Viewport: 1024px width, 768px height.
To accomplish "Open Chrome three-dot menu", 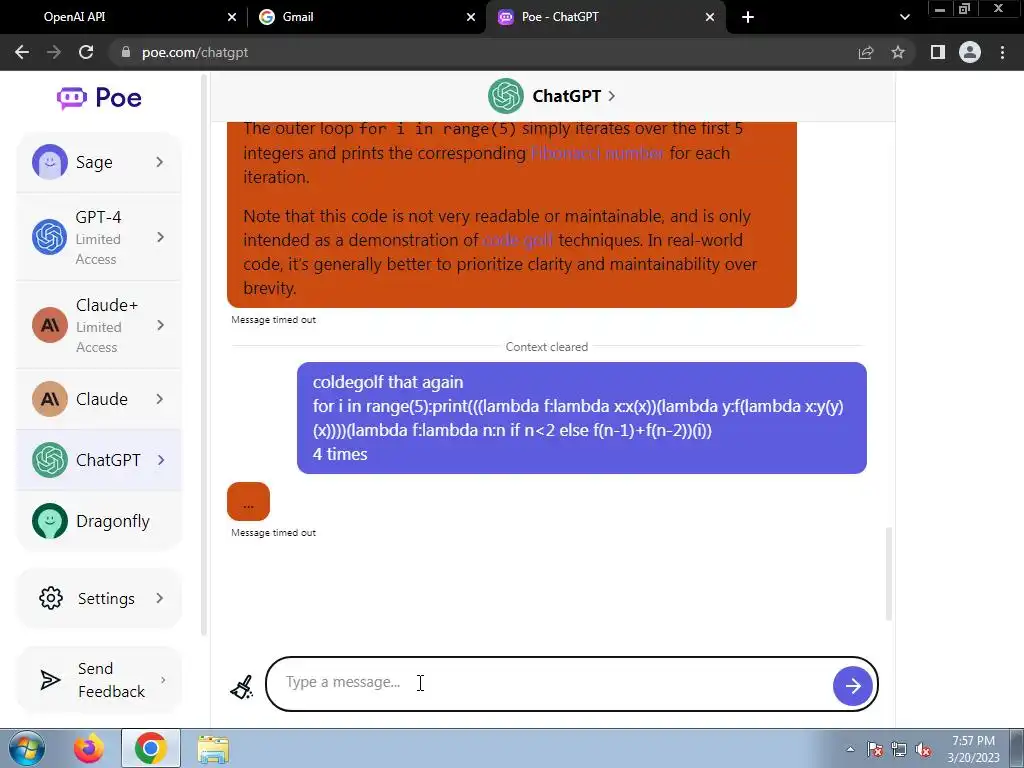I will (1002, 52).
